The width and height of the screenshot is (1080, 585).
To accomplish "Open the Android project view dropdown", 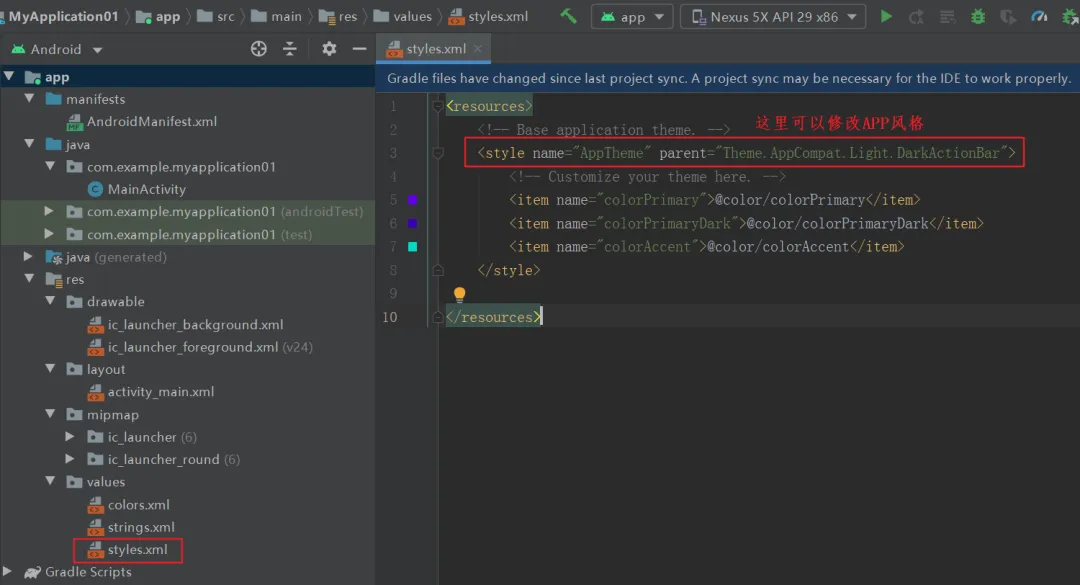I will pyautogui.click(x=56, y=49).
